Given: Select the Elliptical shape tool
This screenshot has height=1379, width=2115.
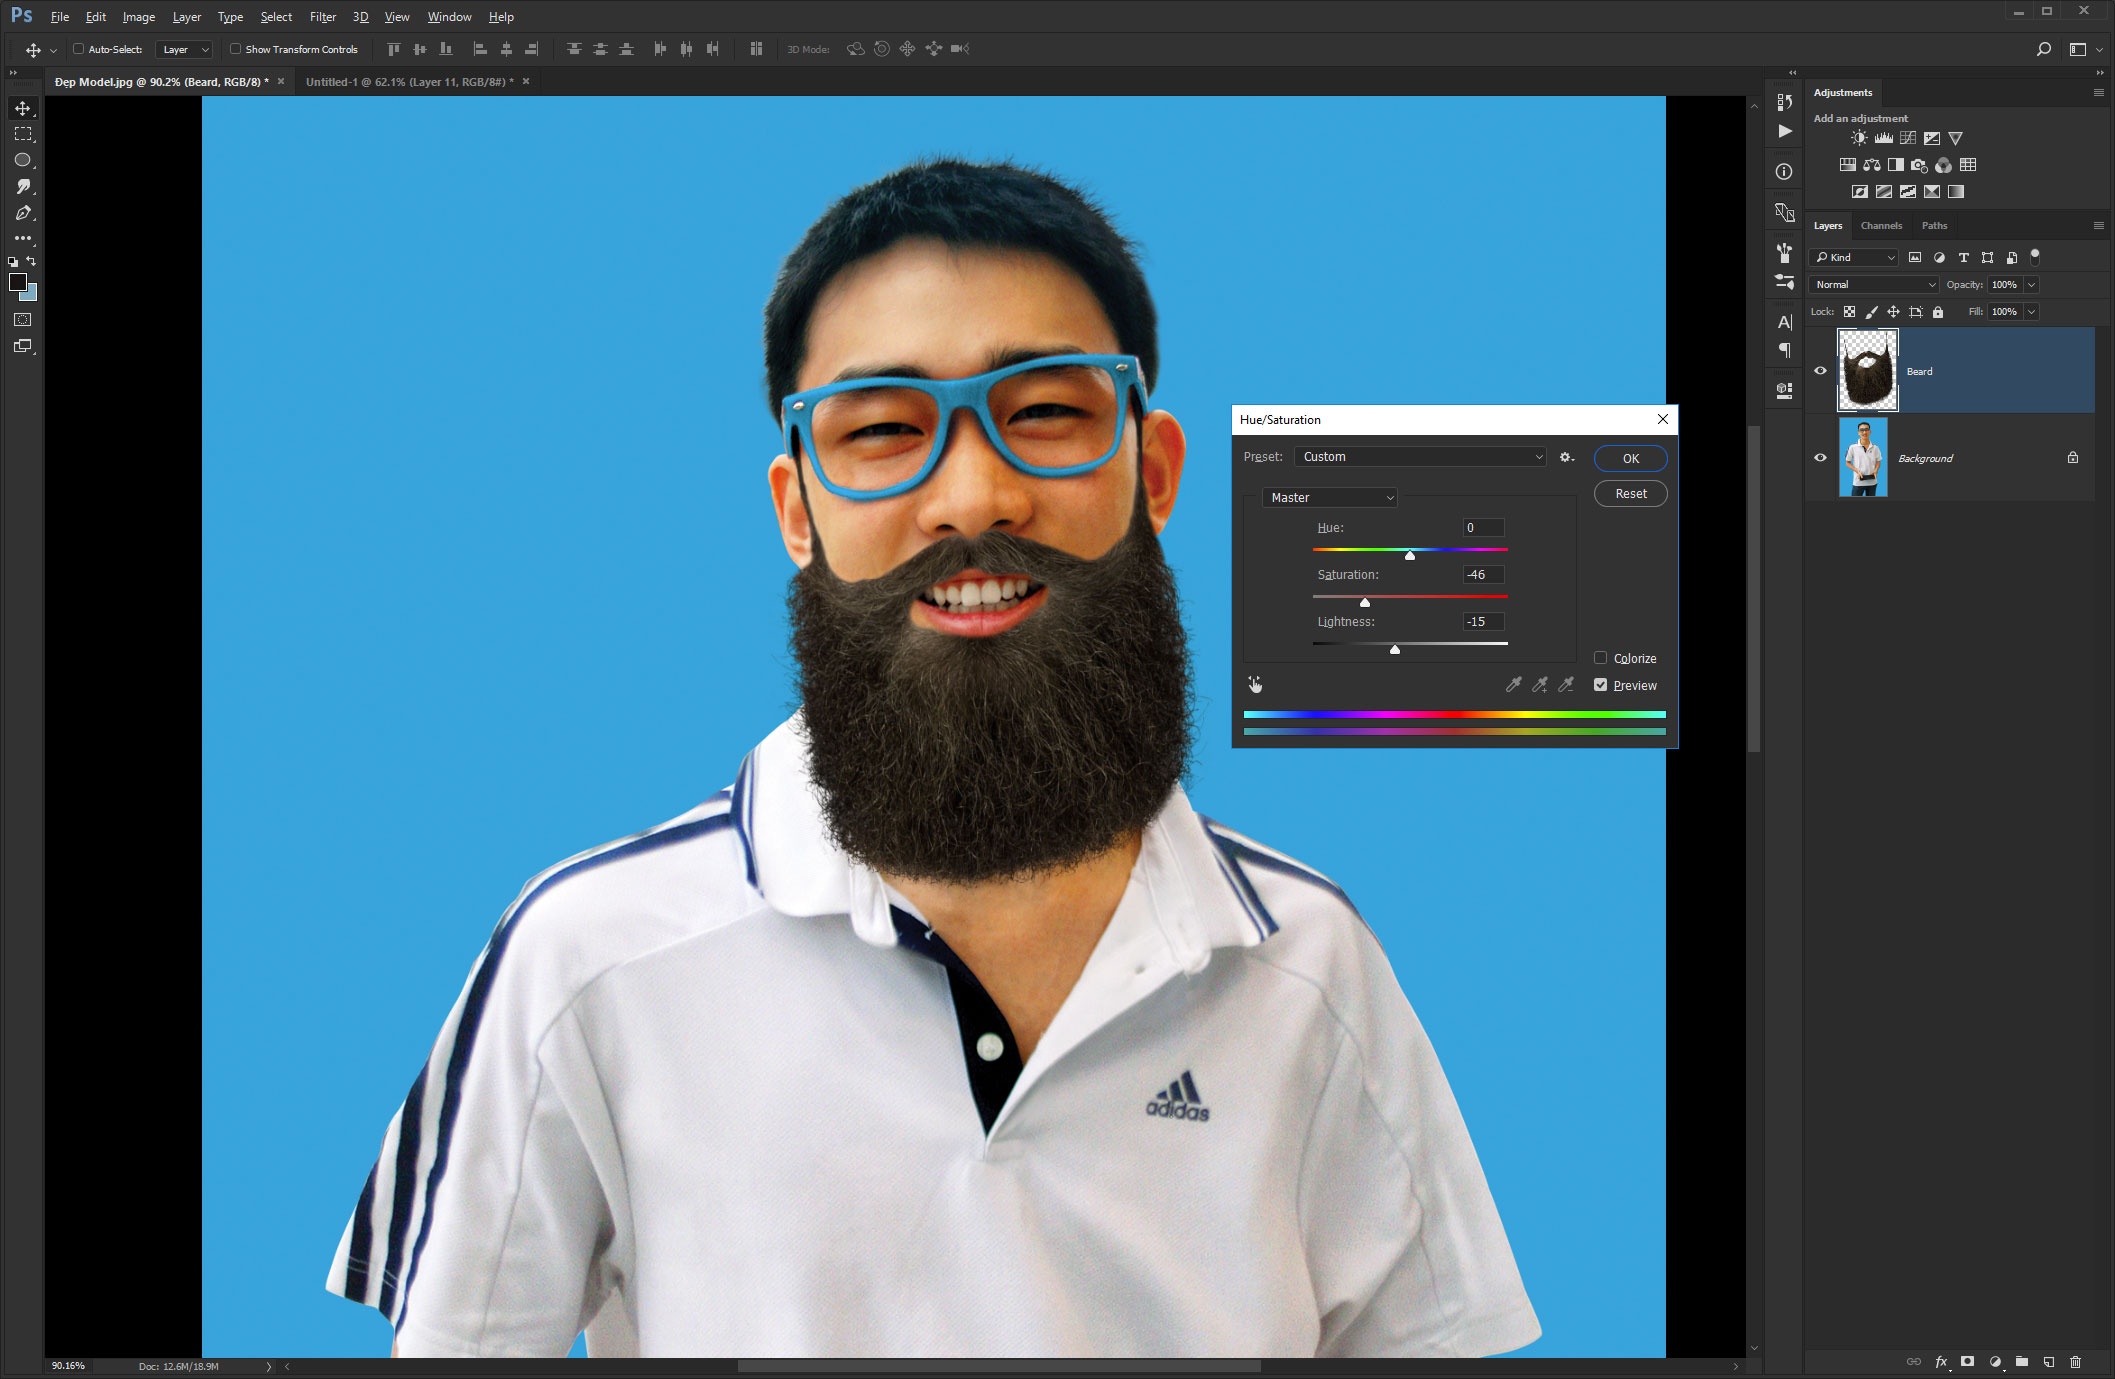Looking at the screenshot, I should tap(23, 160).
